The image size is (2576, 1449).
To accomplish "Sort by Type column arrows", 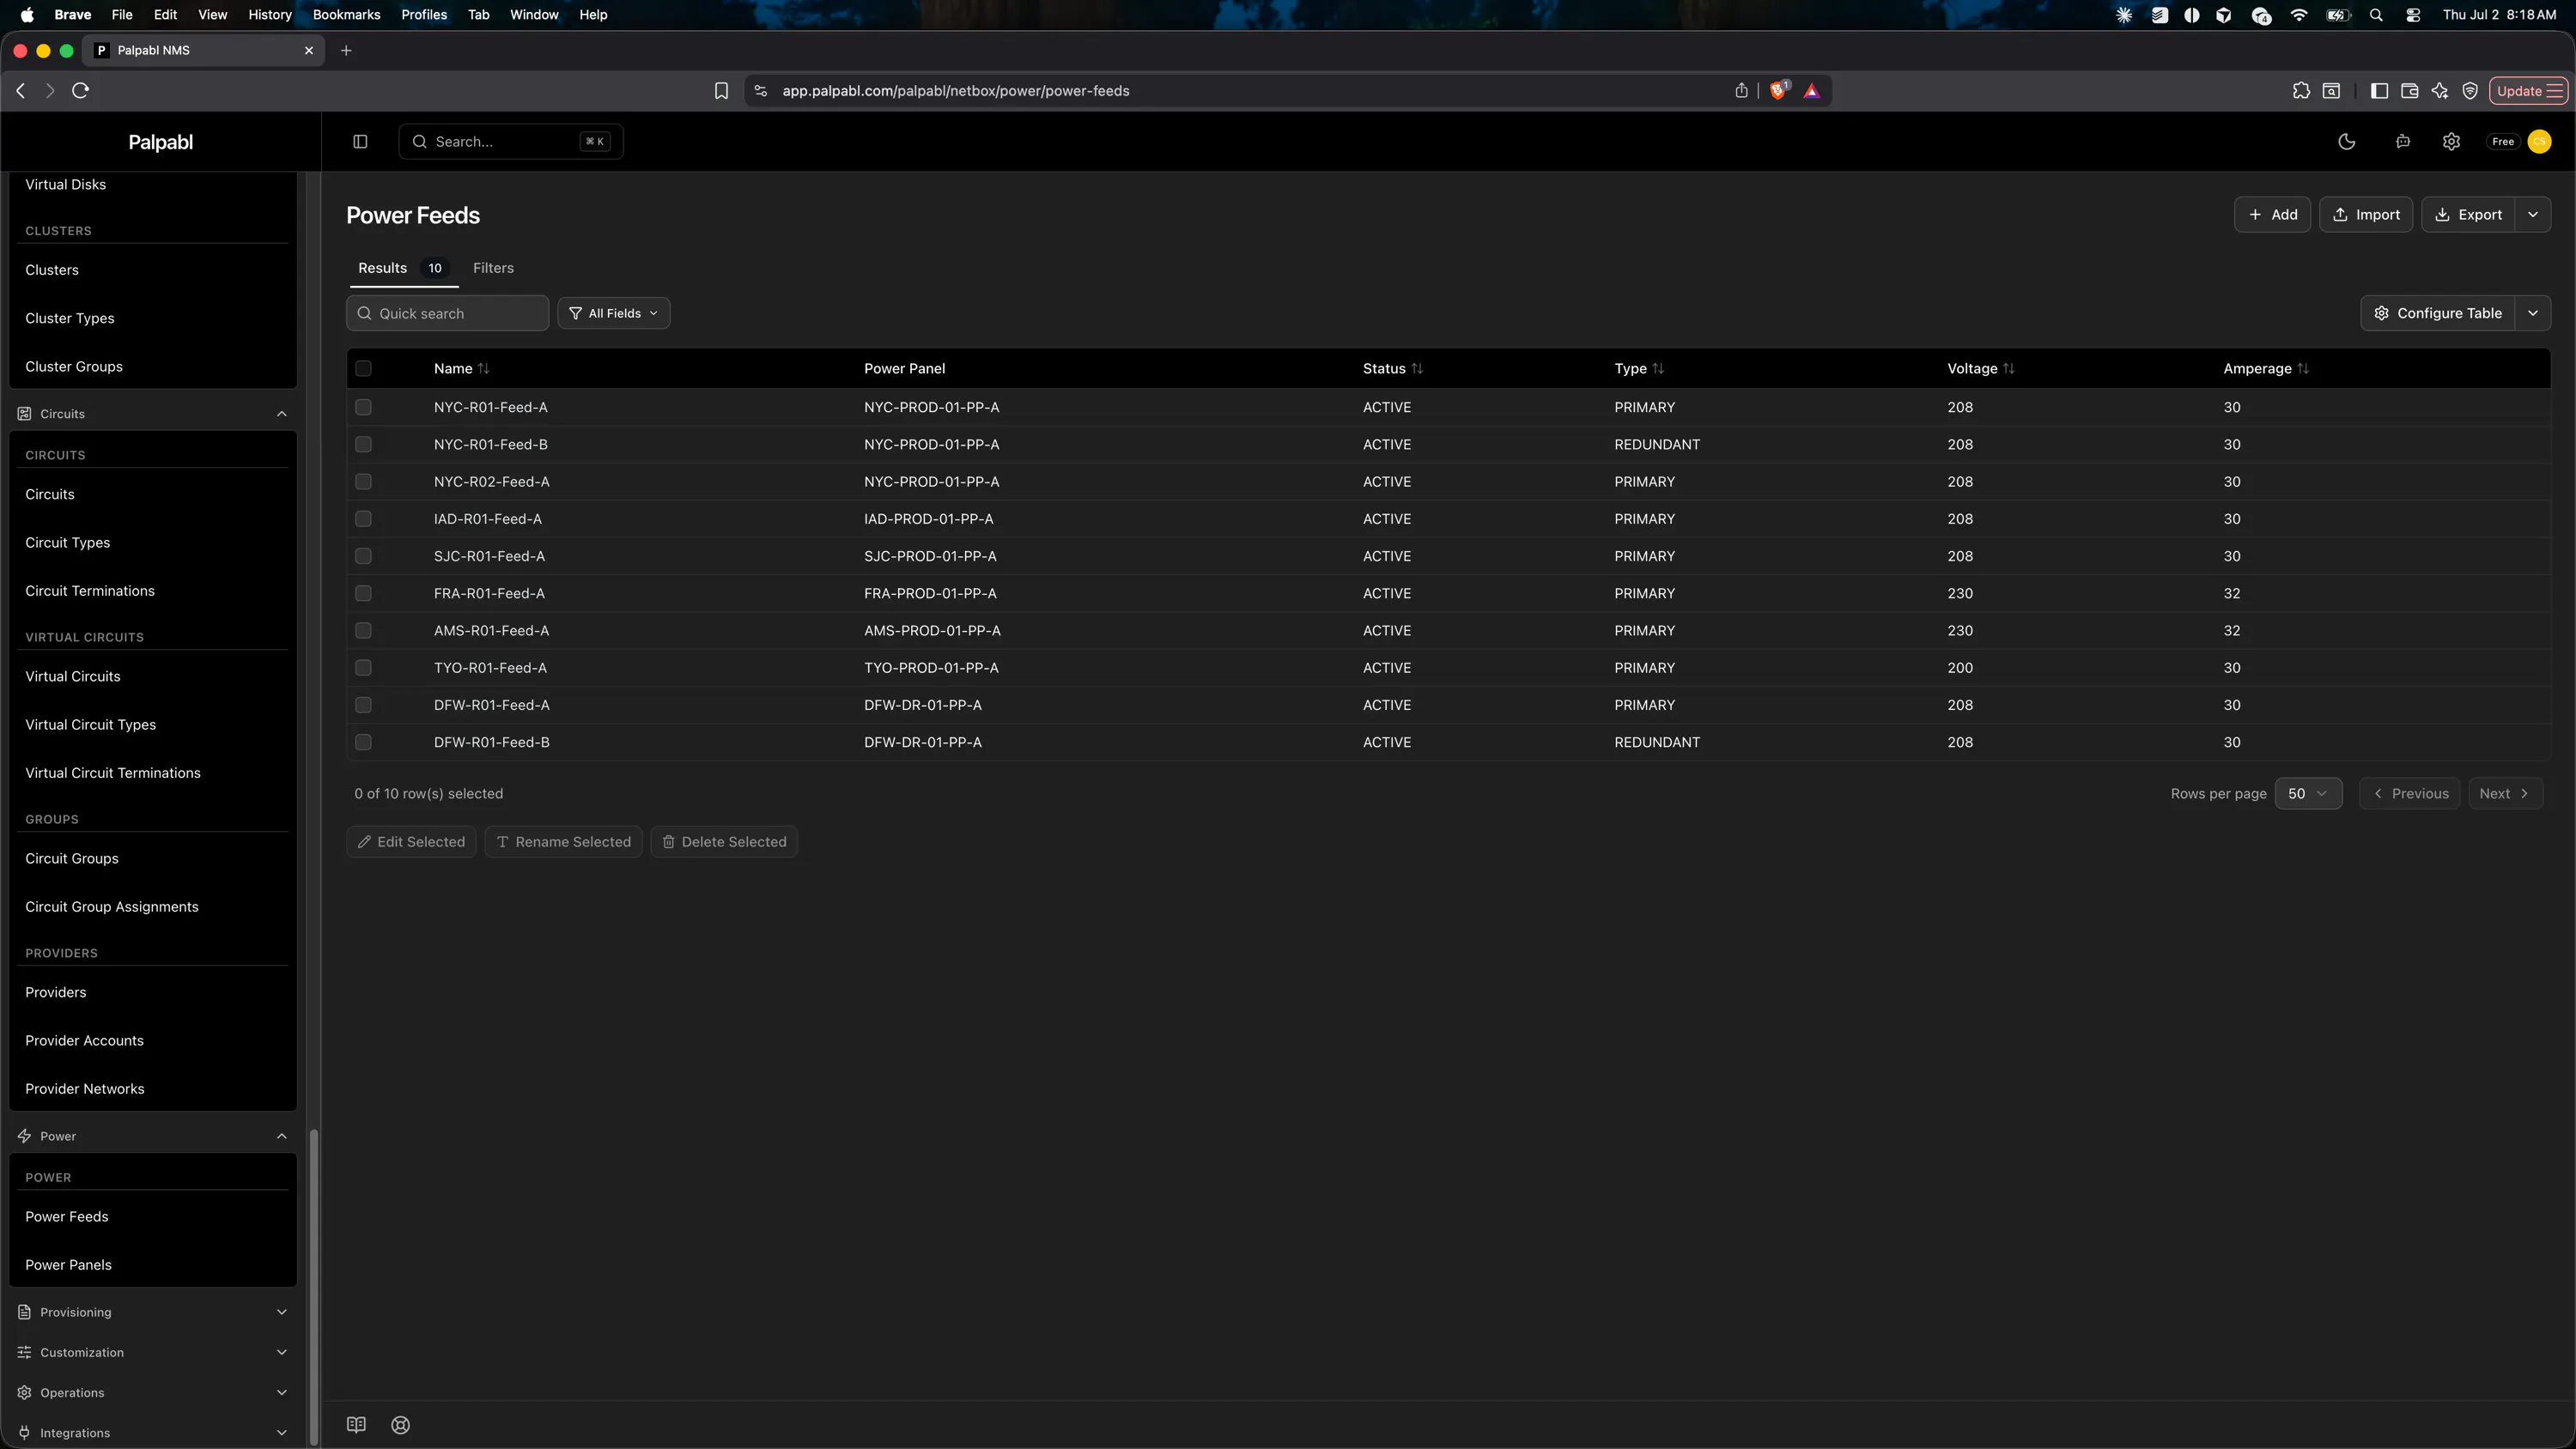I will [1658, 369].
